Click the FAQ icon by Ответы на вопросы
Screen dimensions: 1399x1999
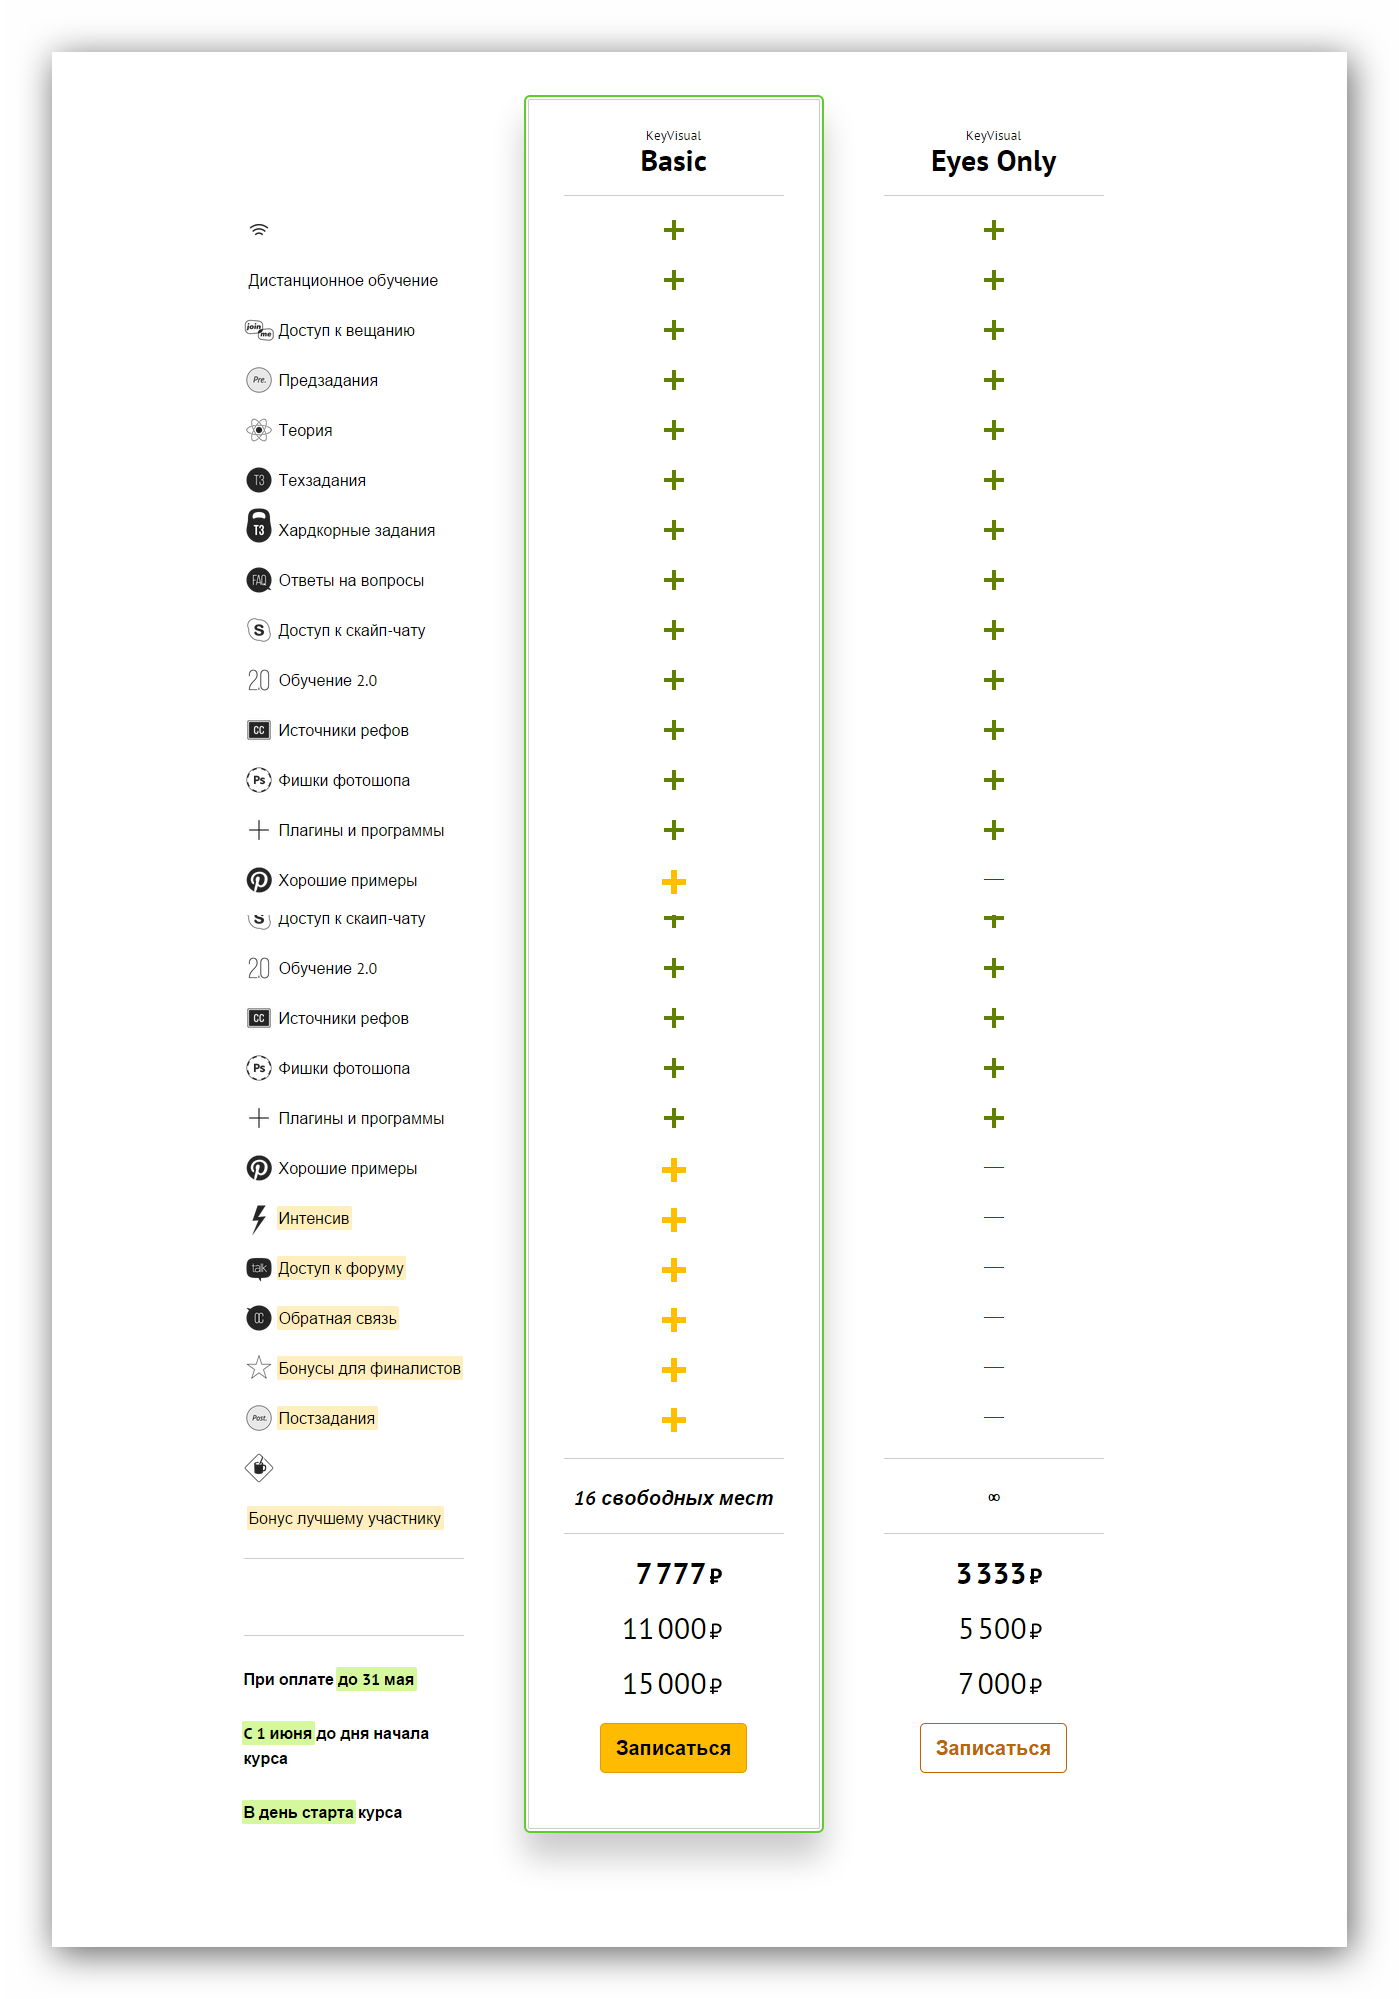tap(259, 580)
